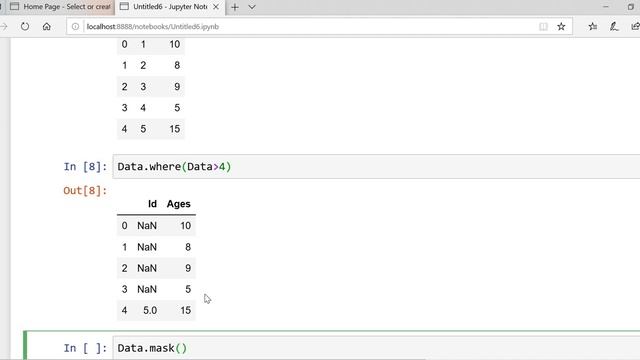Screen dimensions: 640x360
Task: Select Ages value 9 in Out[8] table
Action: point(188,268)
